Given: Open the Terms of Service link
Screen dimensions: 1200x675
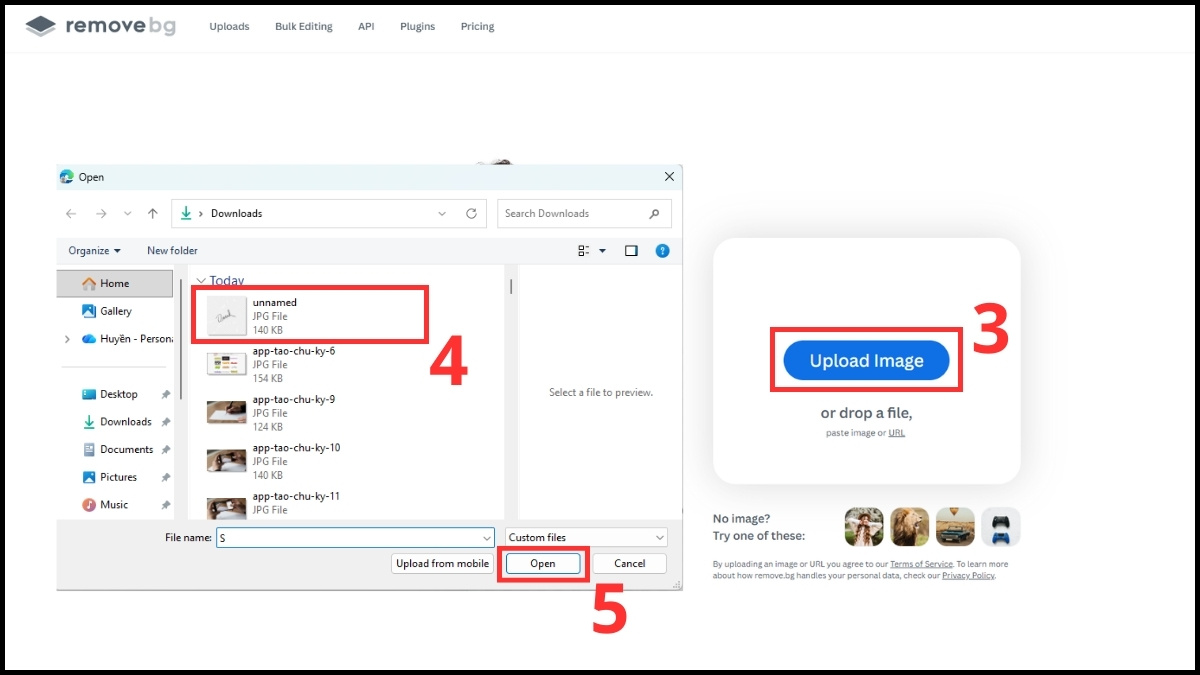Looking at the screenshot, I should (920, 563).
